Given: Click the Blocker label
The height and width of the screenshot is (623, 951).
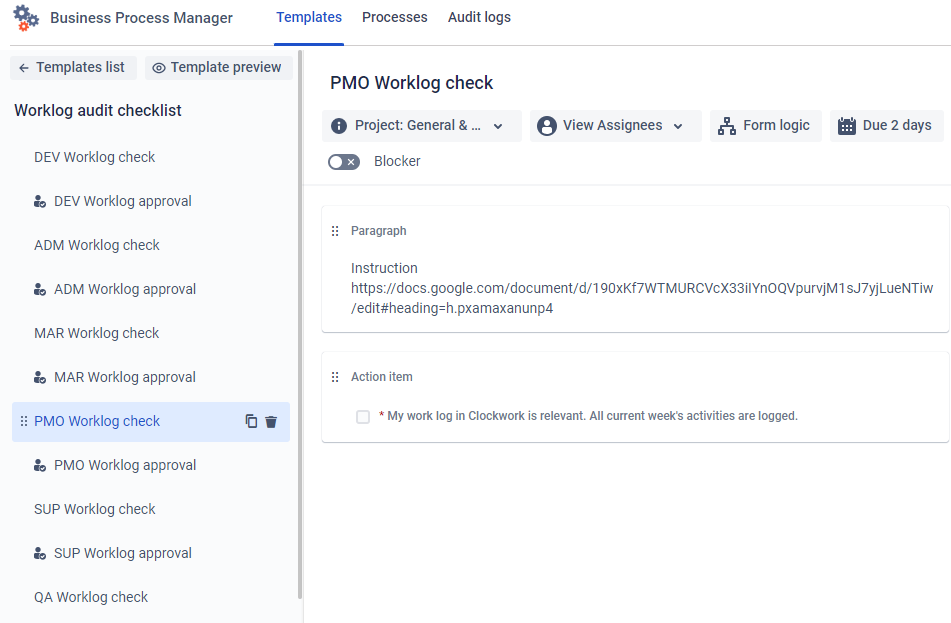Looking at the screenshot, I should [x=397, y=161].
